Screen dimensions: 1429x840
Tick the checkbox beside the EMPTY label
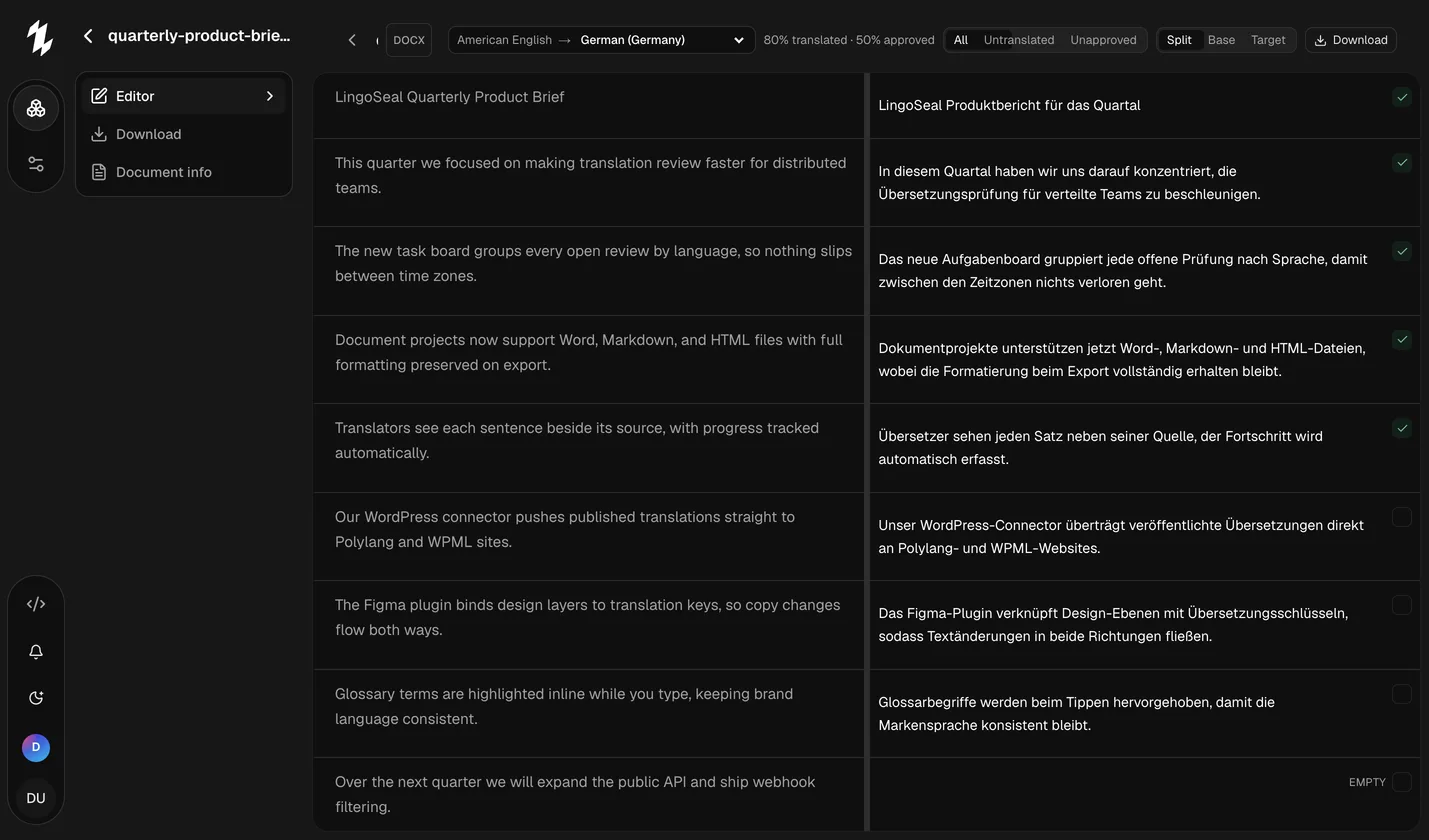[1402, 782]
